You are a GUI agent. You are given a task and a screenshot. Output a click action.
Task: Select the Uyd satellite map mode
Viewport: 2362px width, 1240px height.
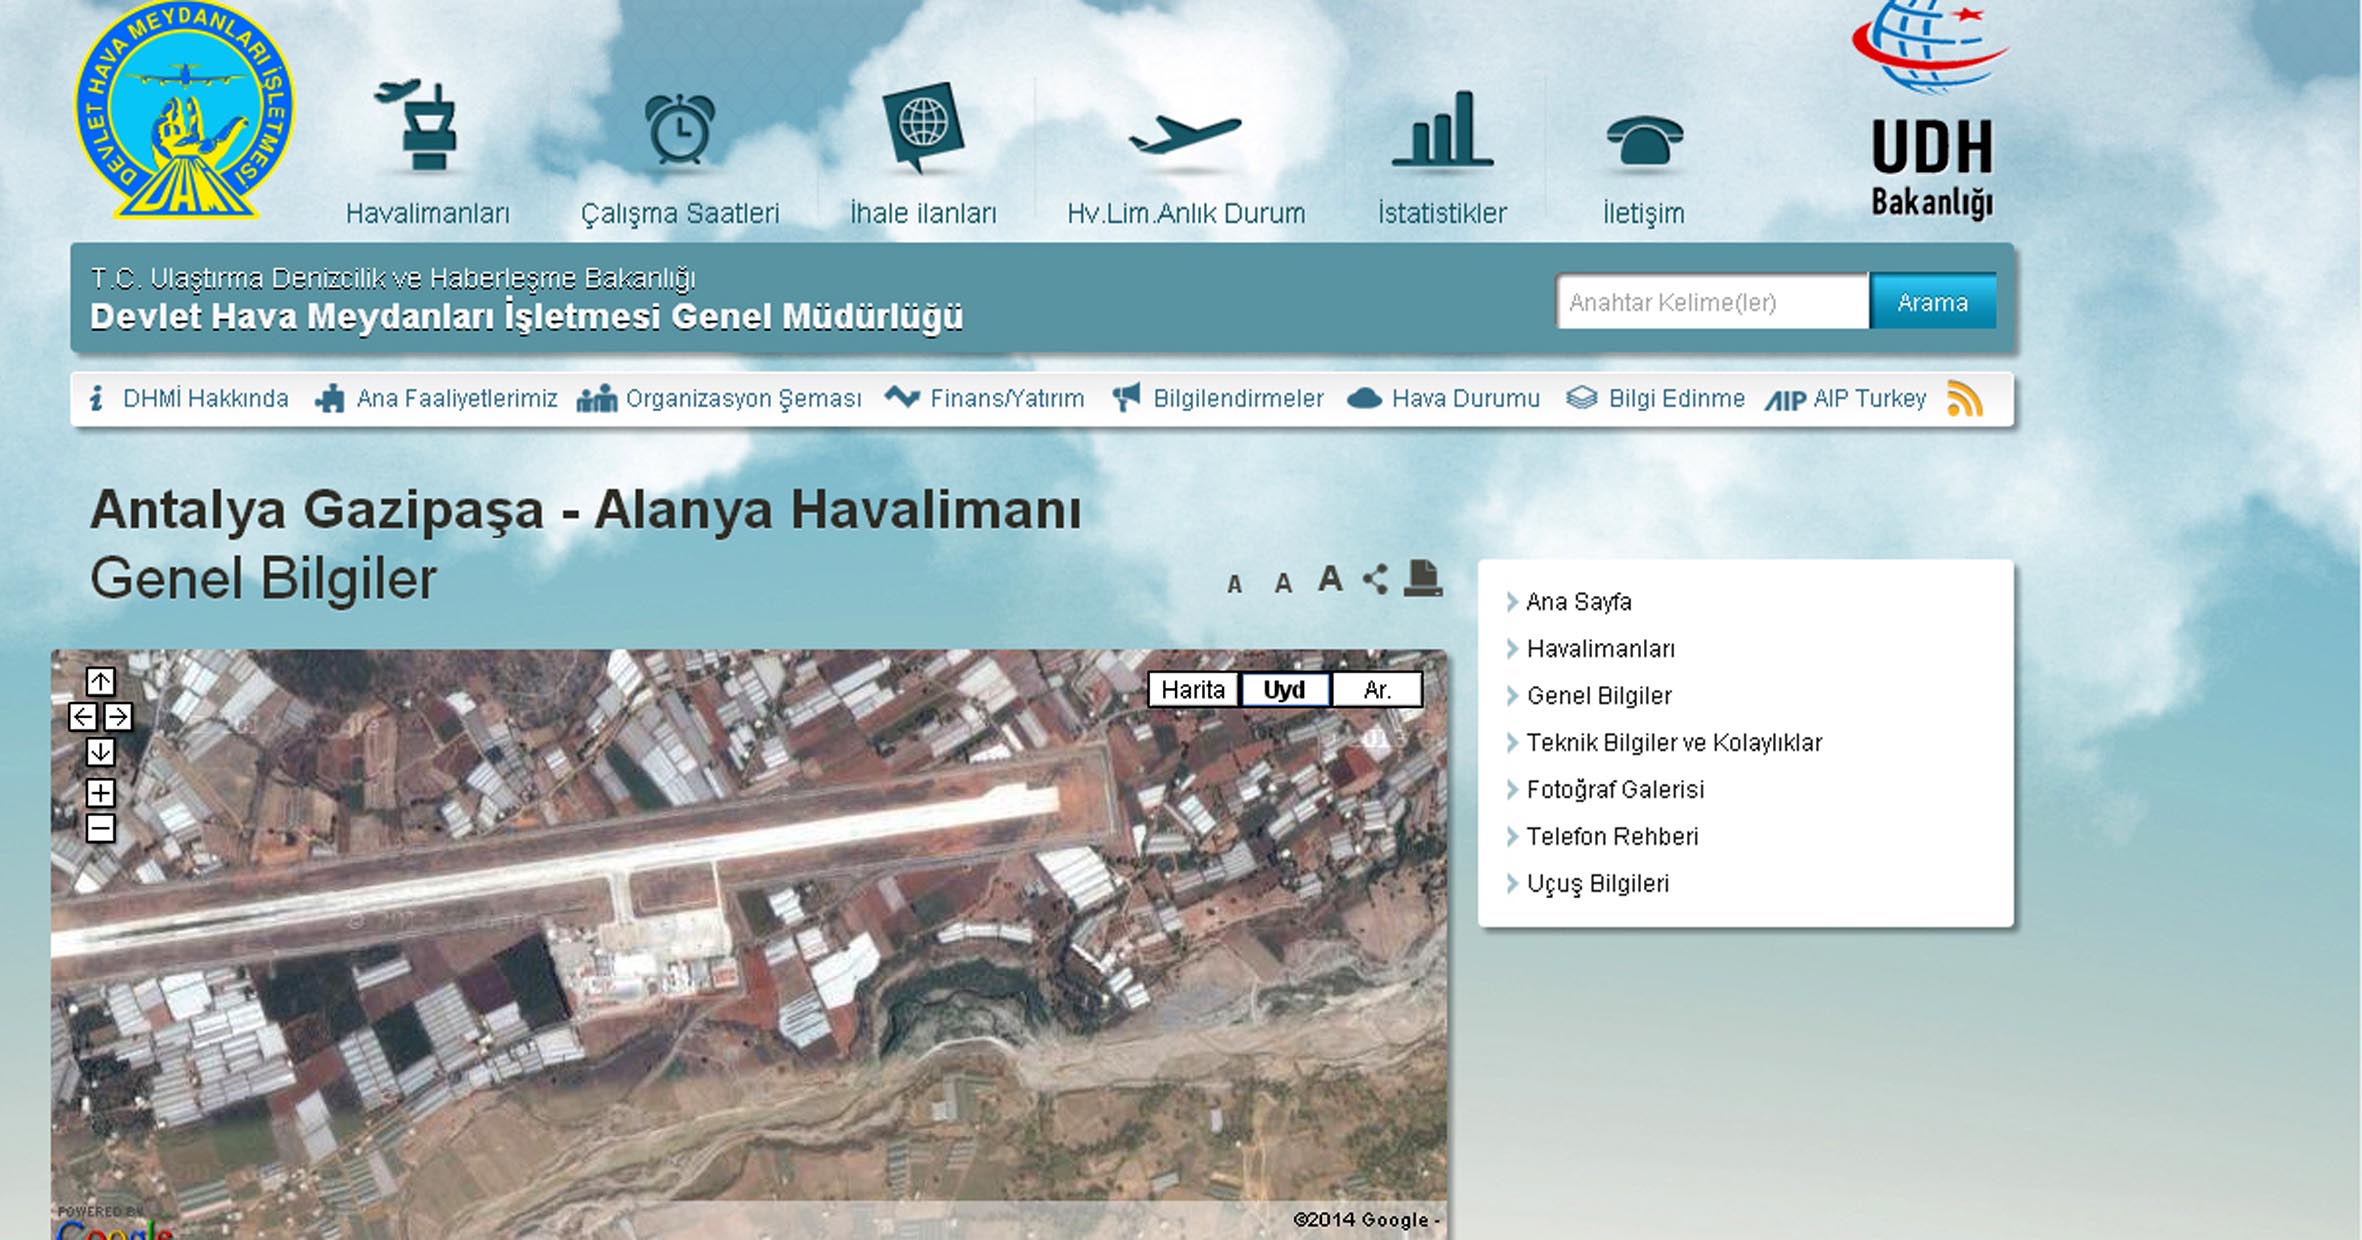click(x=1284, y=690)
